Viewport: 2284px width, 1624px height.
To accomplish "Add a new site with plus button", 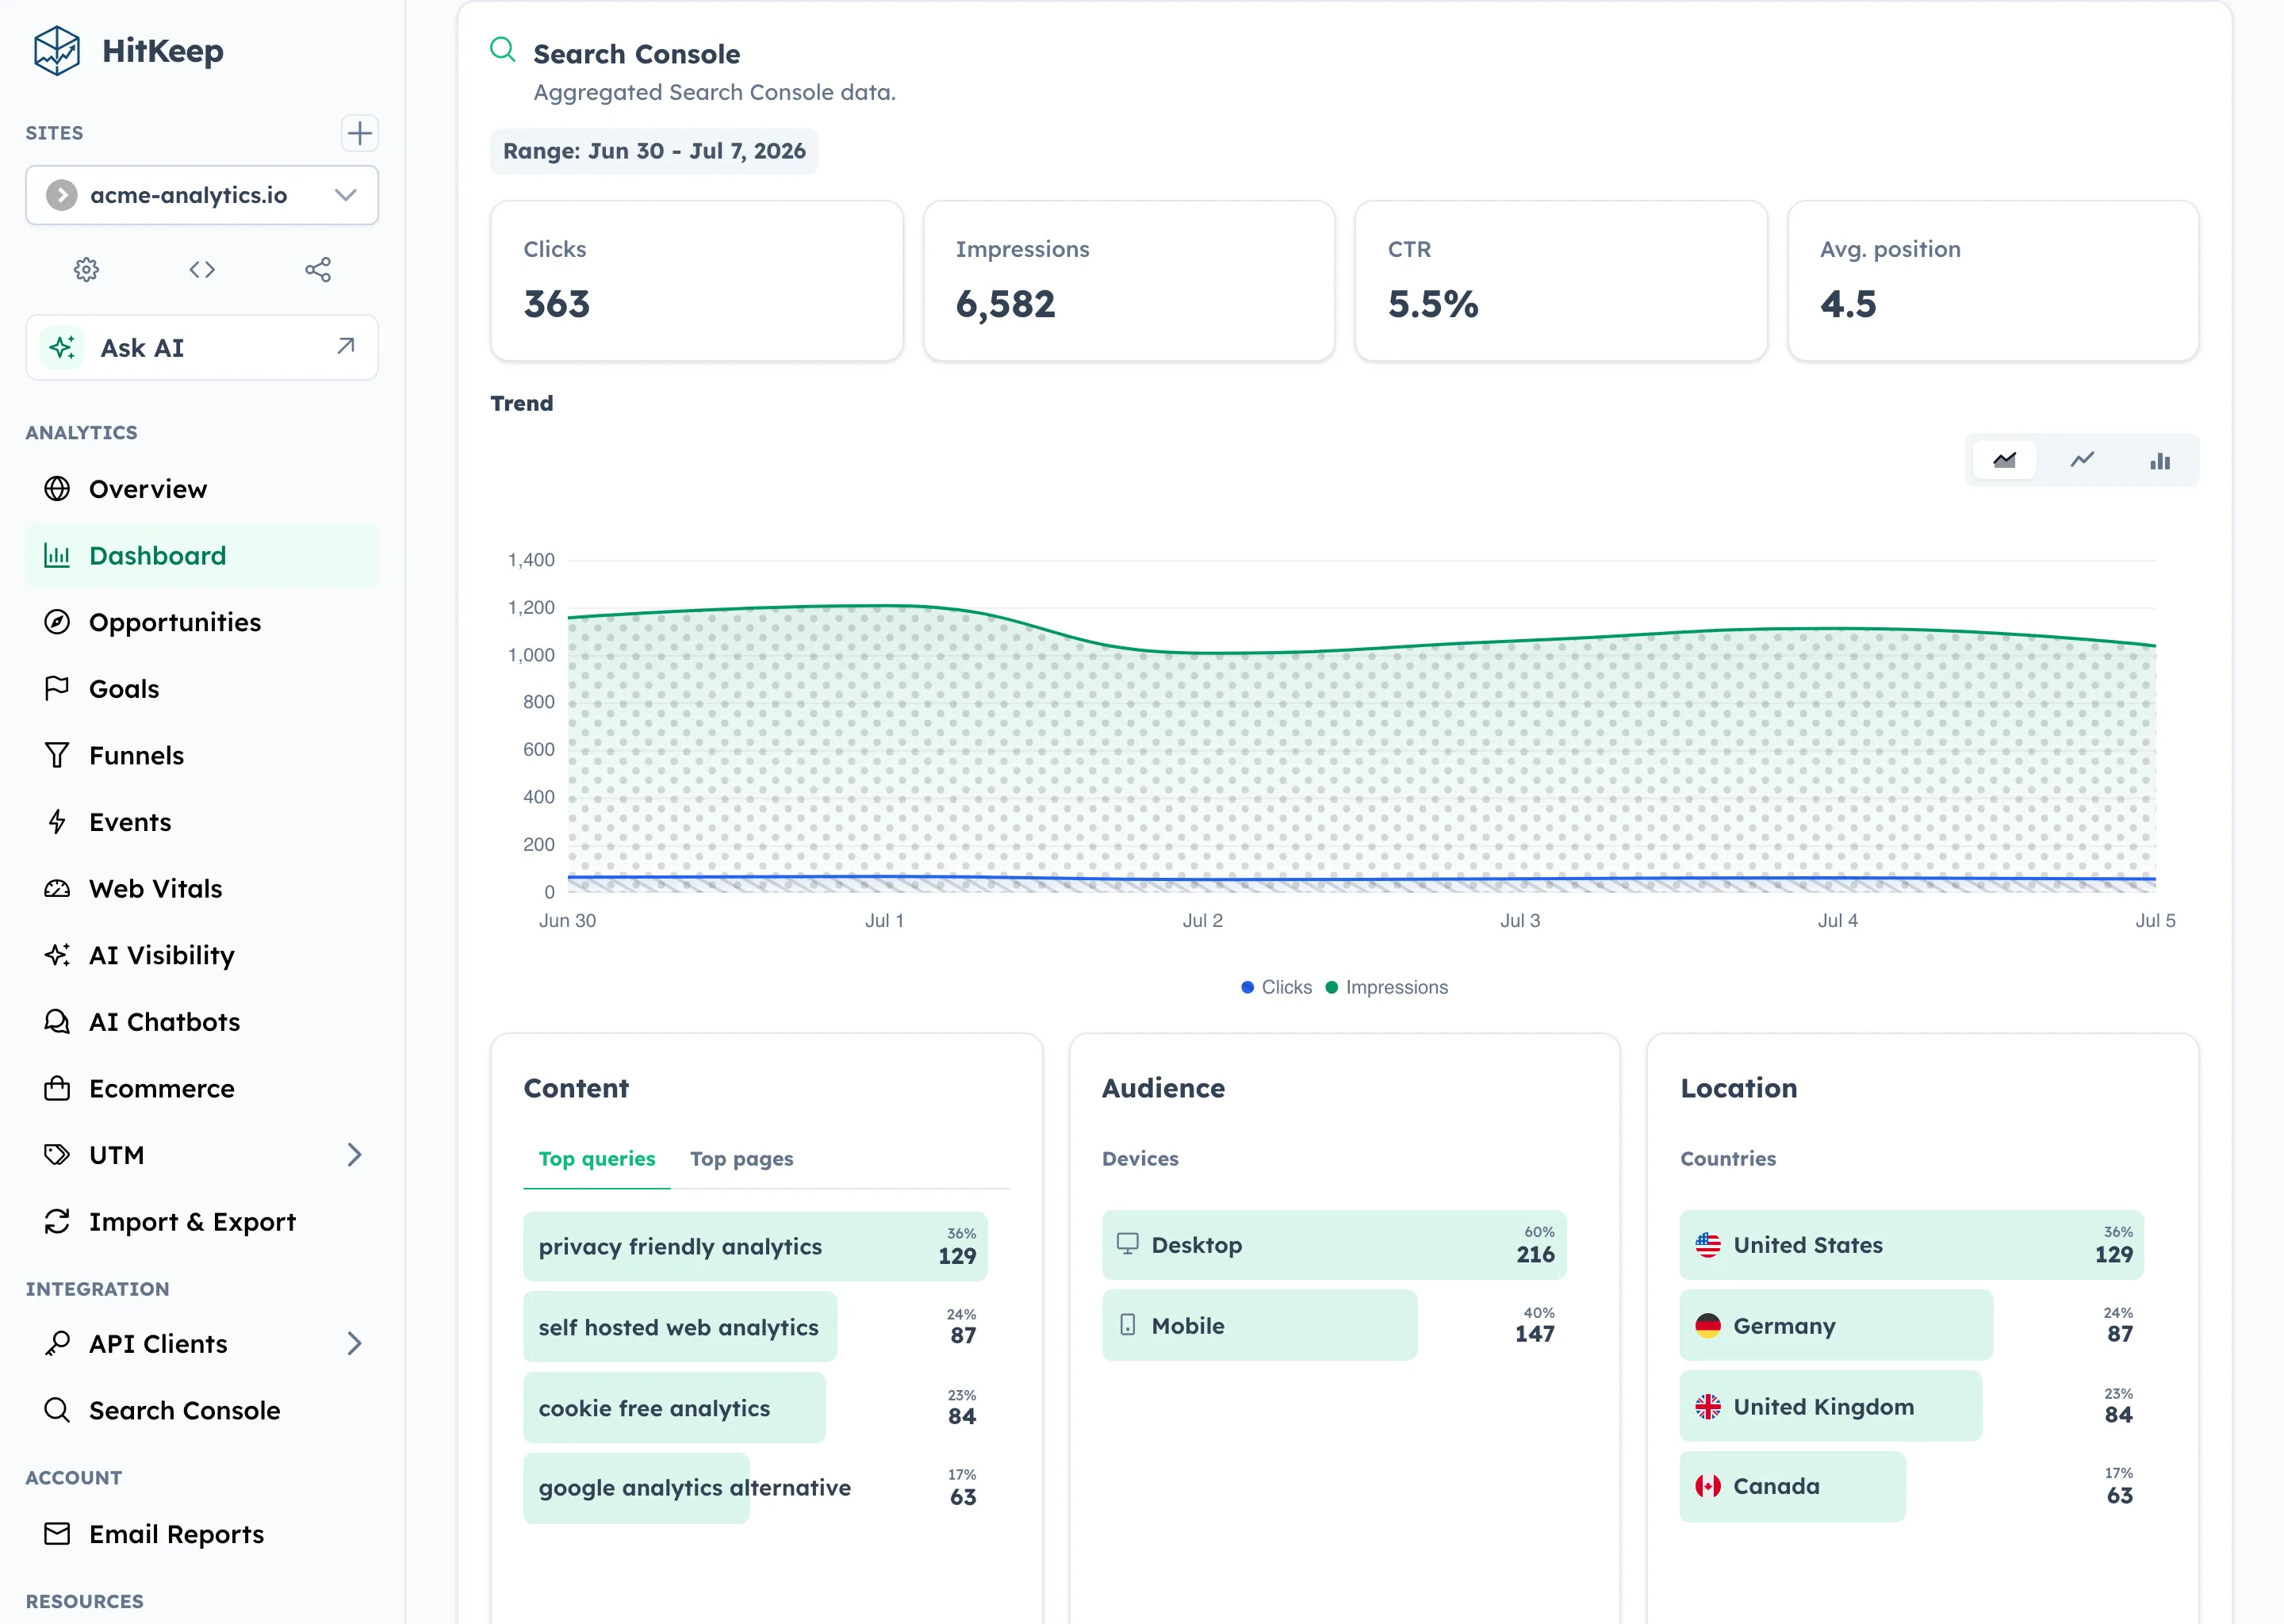I will [359, 133].
